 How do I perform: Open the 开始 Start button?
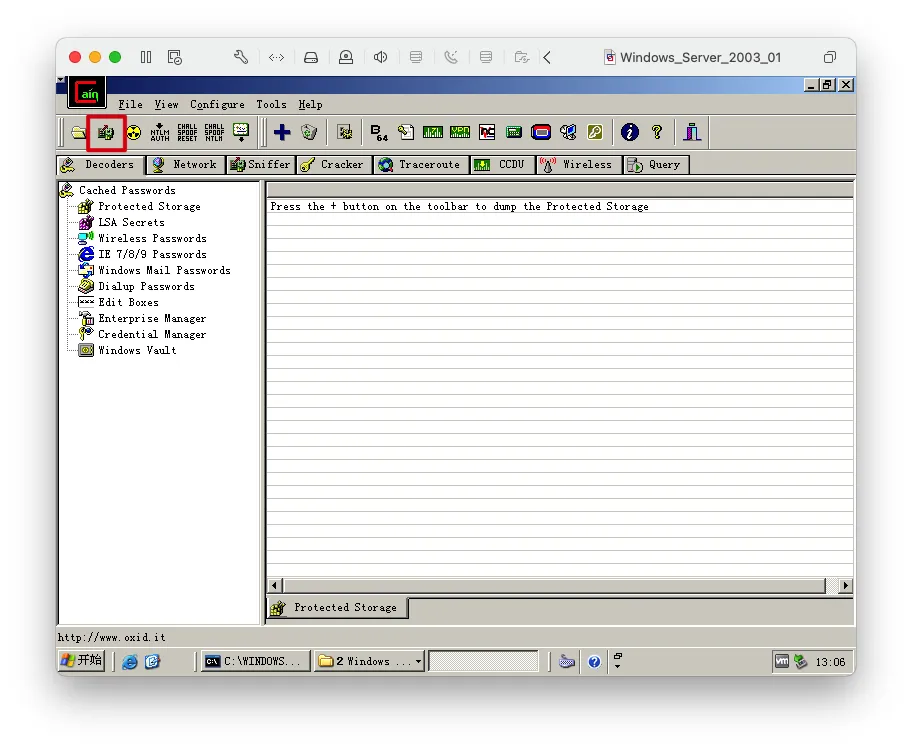click(82, 660)
